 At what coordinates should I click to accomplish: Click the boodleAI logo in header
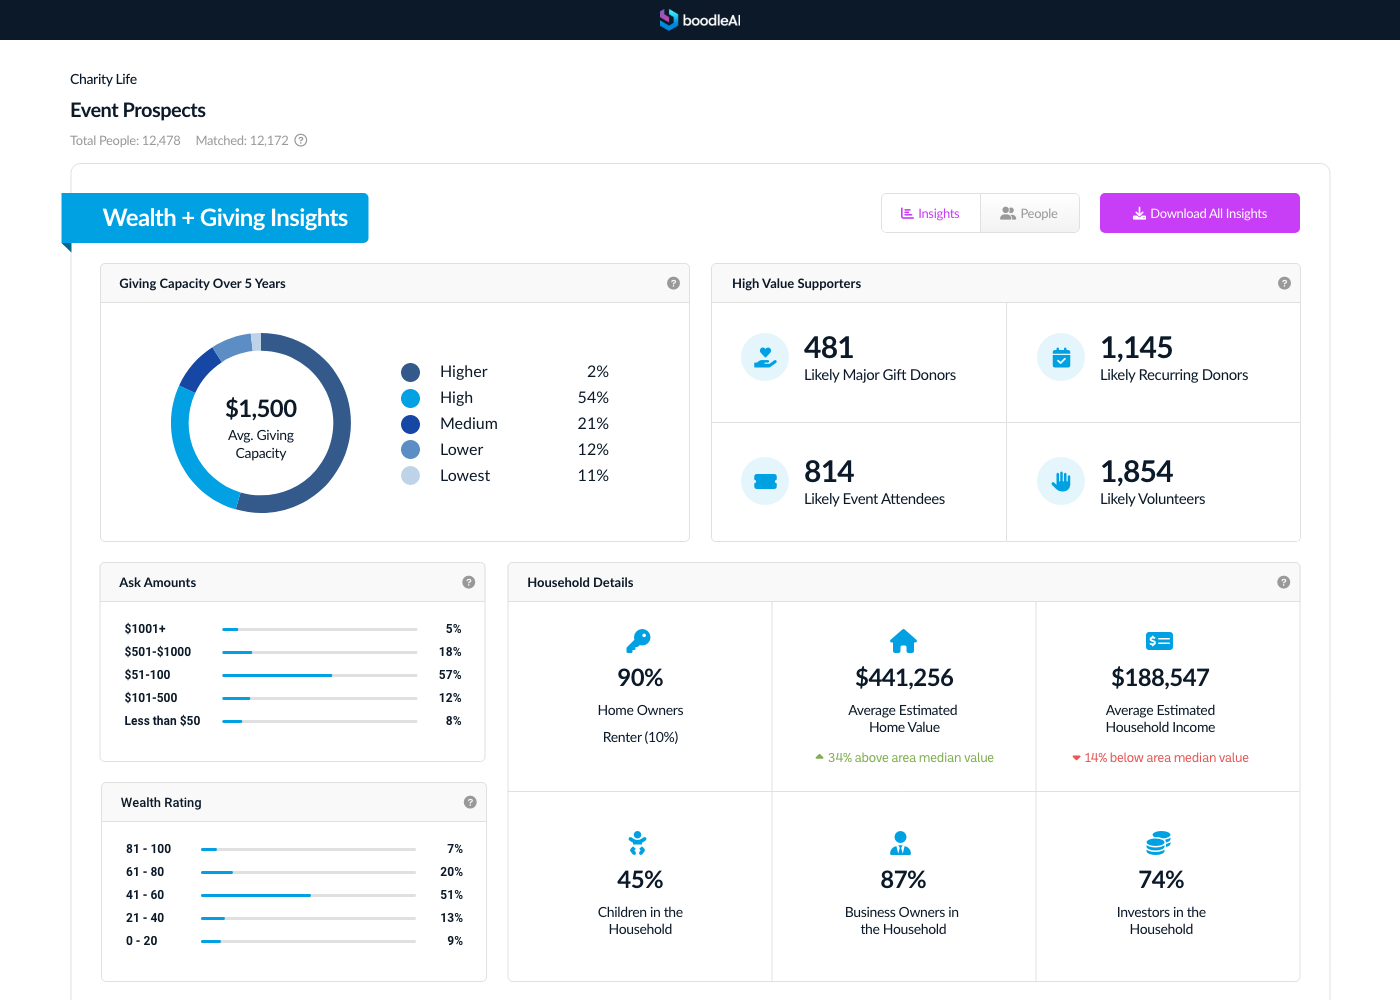700,20
